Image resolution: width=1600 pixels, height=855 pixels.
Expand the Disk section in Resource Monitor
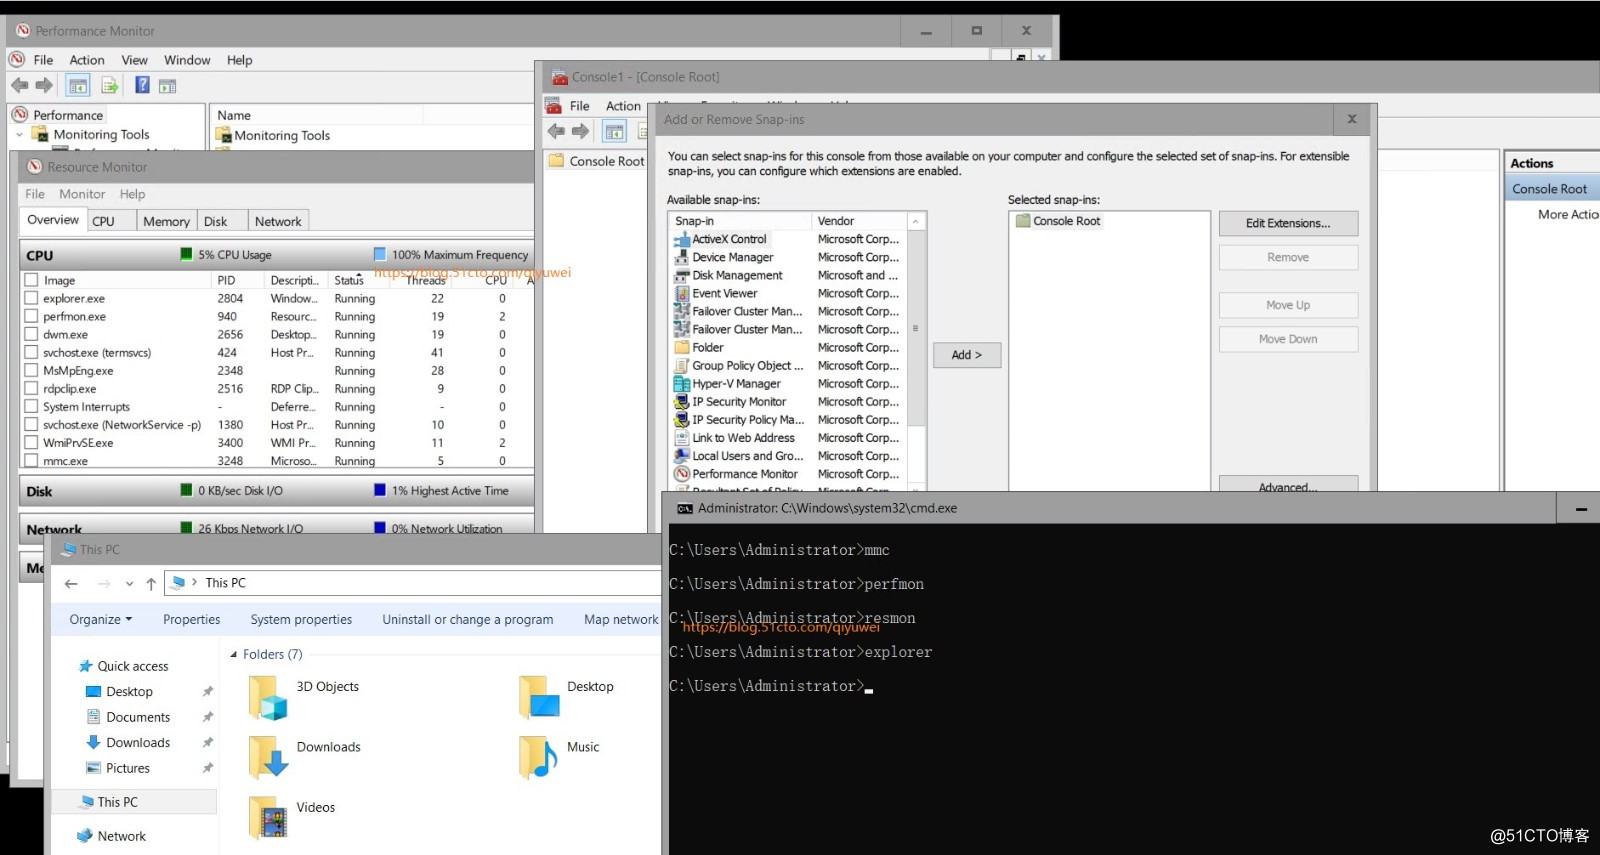coord(276,491)
